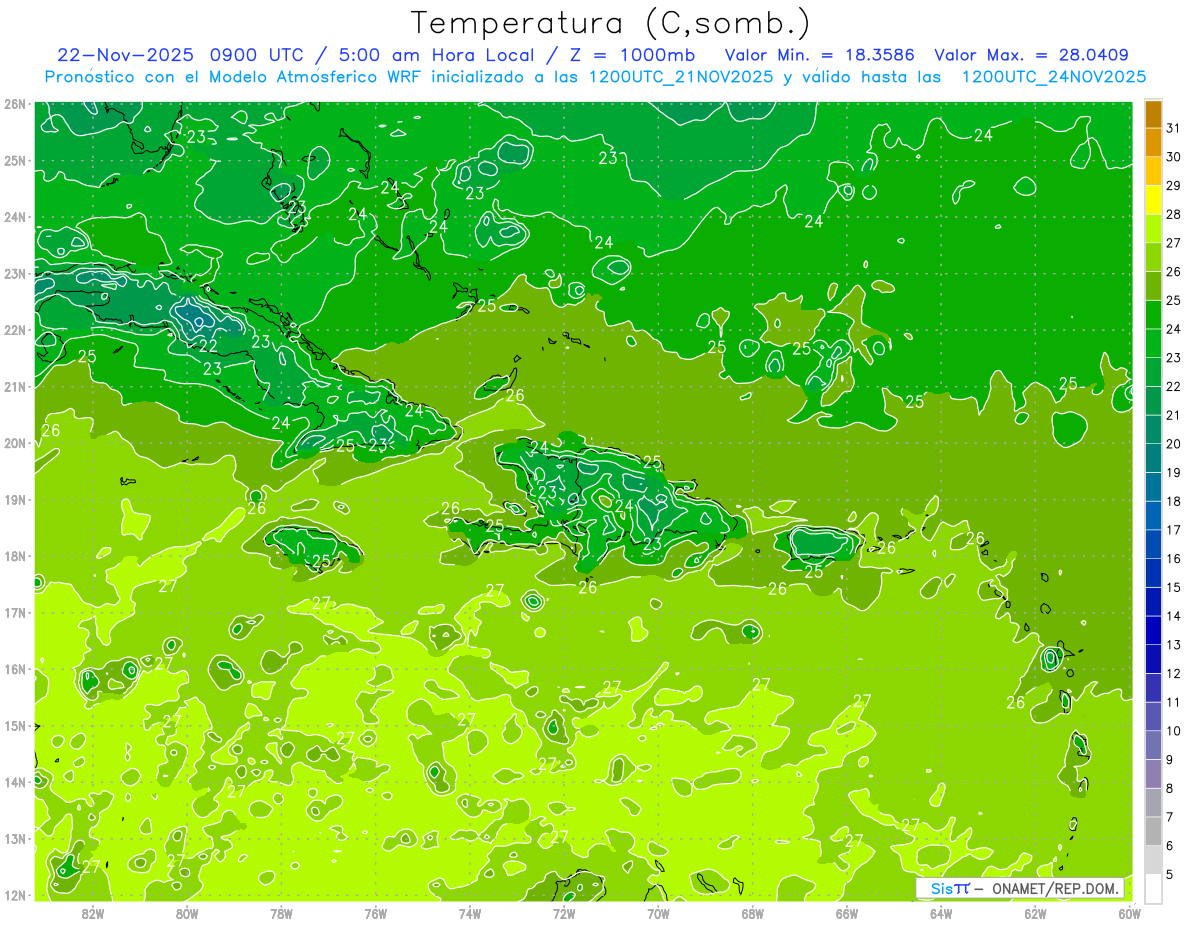1200x927 pixels.
Task: Click the initialization time "1200UTC_21NOV2025"
Action: pos(682,77)
